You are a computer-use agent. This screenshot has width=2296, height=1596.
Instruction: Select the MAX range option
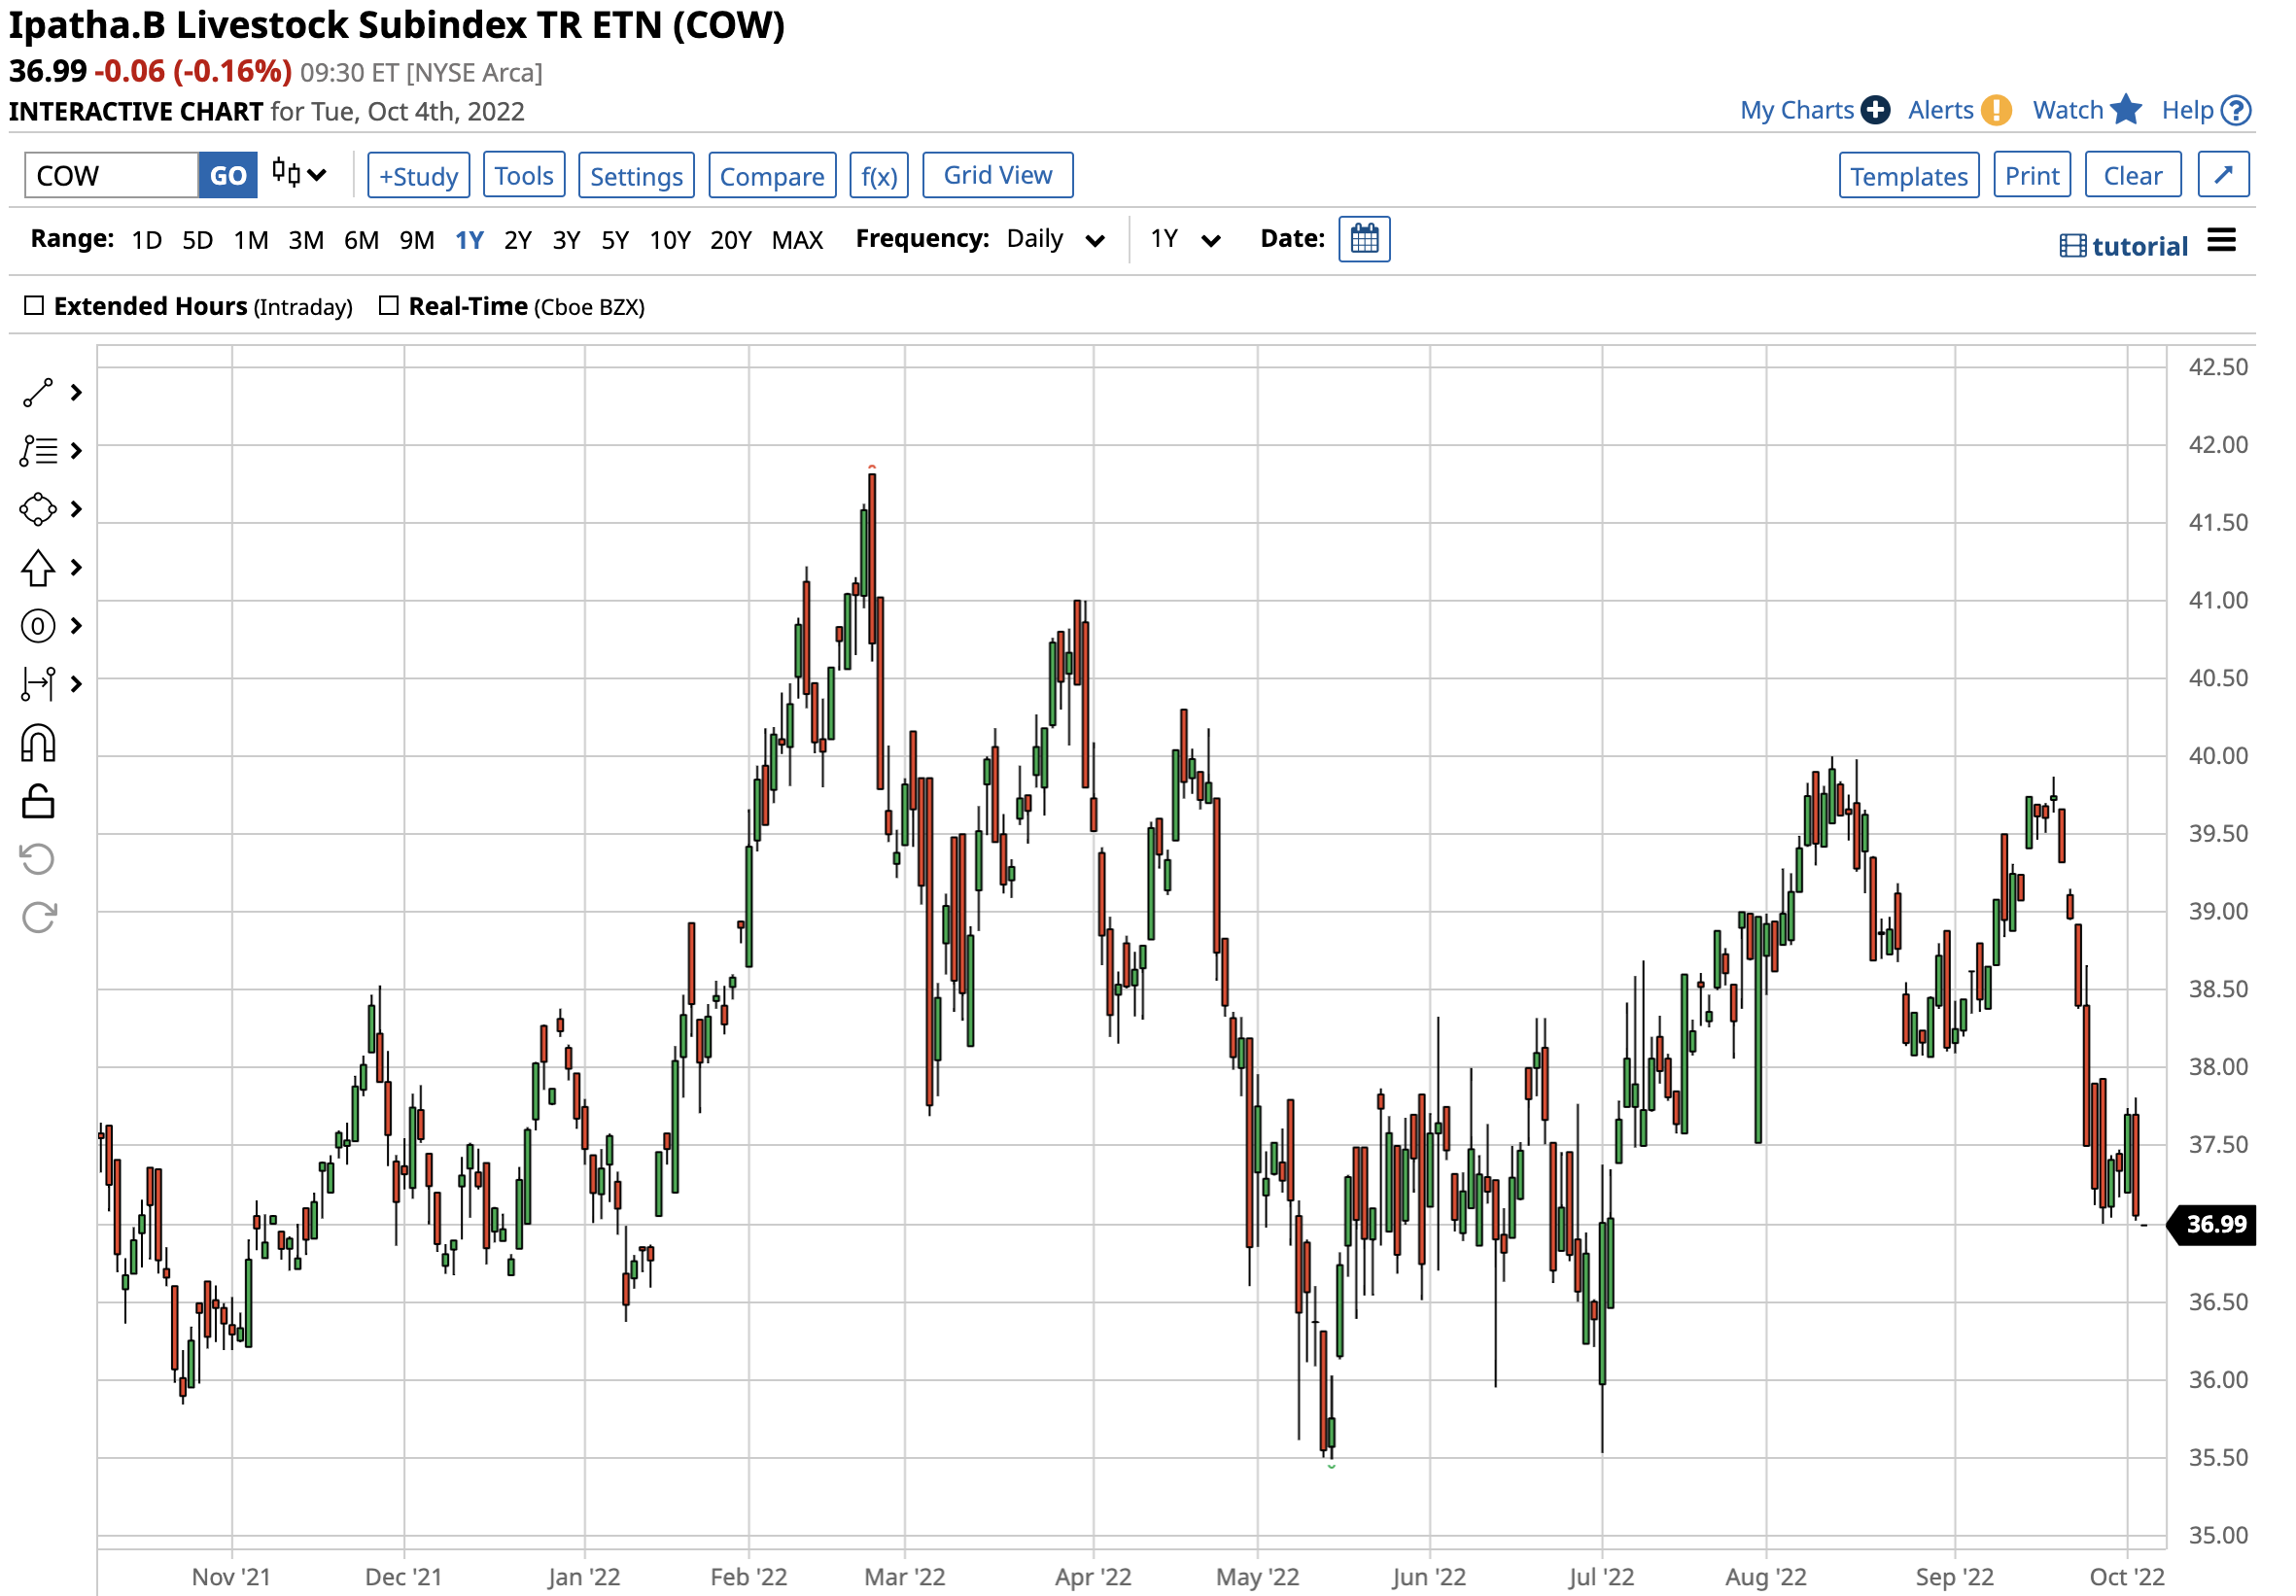(x=797, y=240)
